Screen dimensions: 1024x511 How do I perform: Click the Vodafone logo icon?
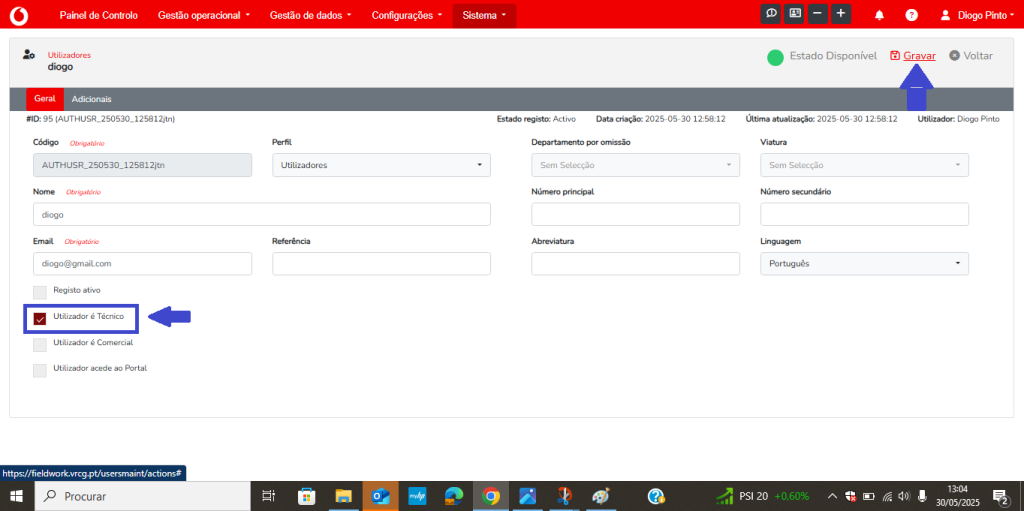[x=20, y=14]
